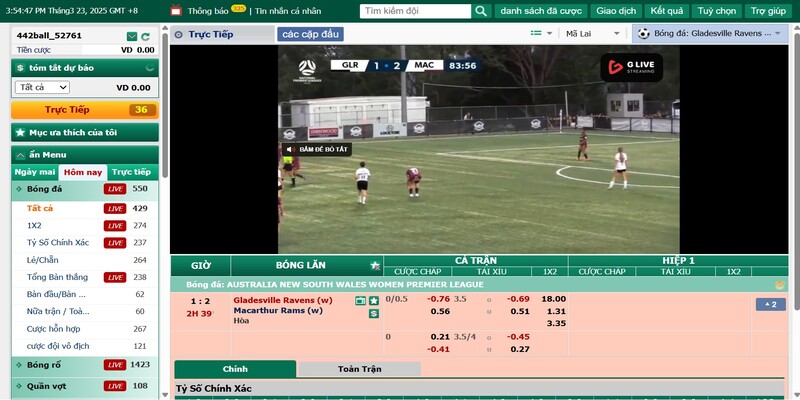
Task: Refresh the account balance icon
Action: [146, 36]
